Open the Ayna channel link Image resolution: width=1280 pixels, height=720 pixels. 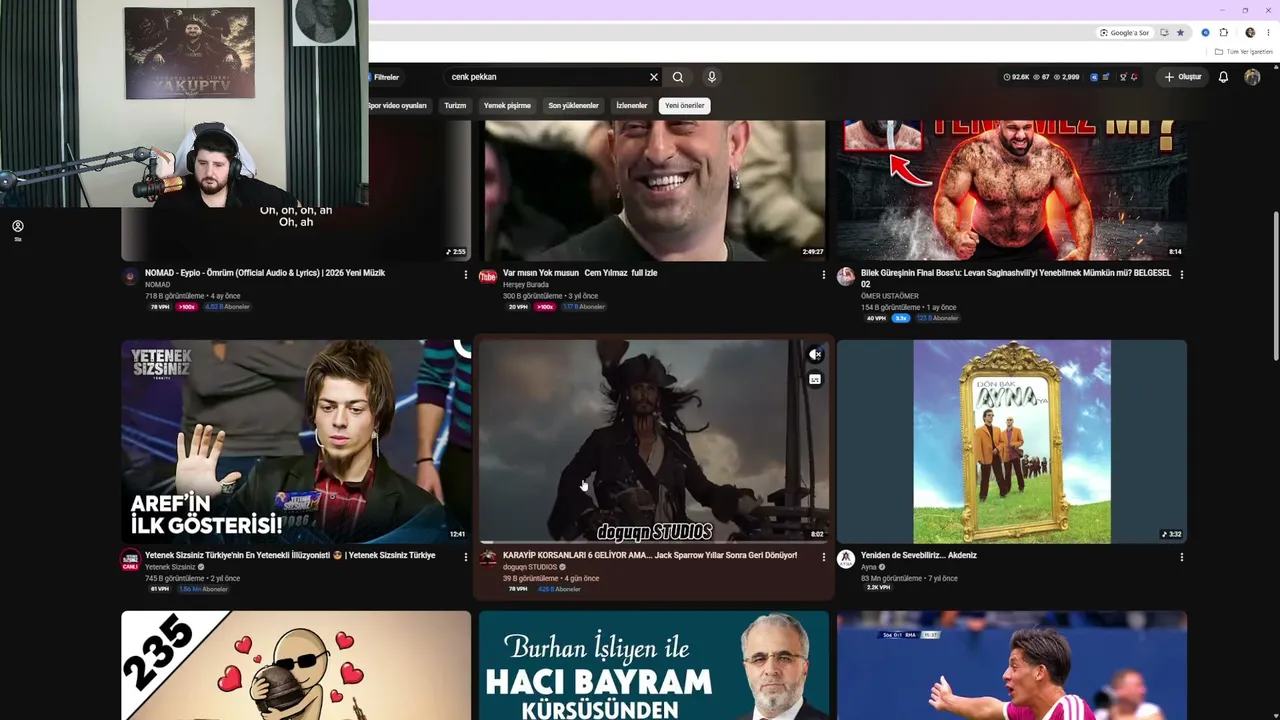868,567
